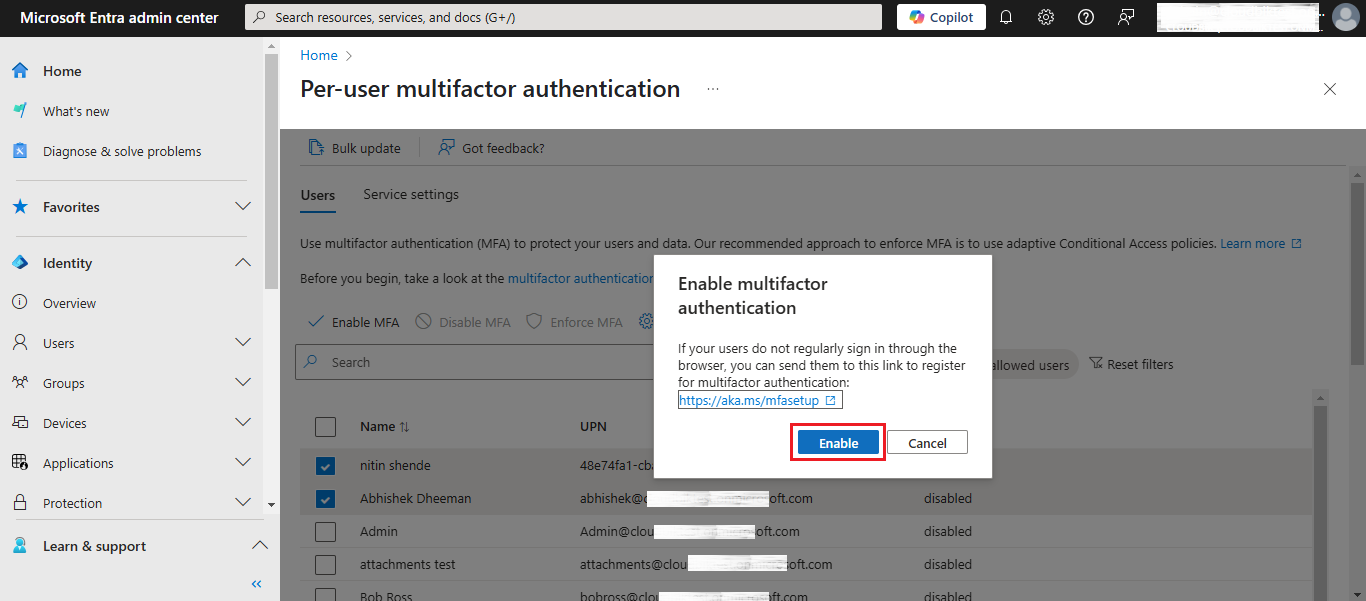
Task: Open the ellipsis more options beside page title
Action: click(713, 89)
